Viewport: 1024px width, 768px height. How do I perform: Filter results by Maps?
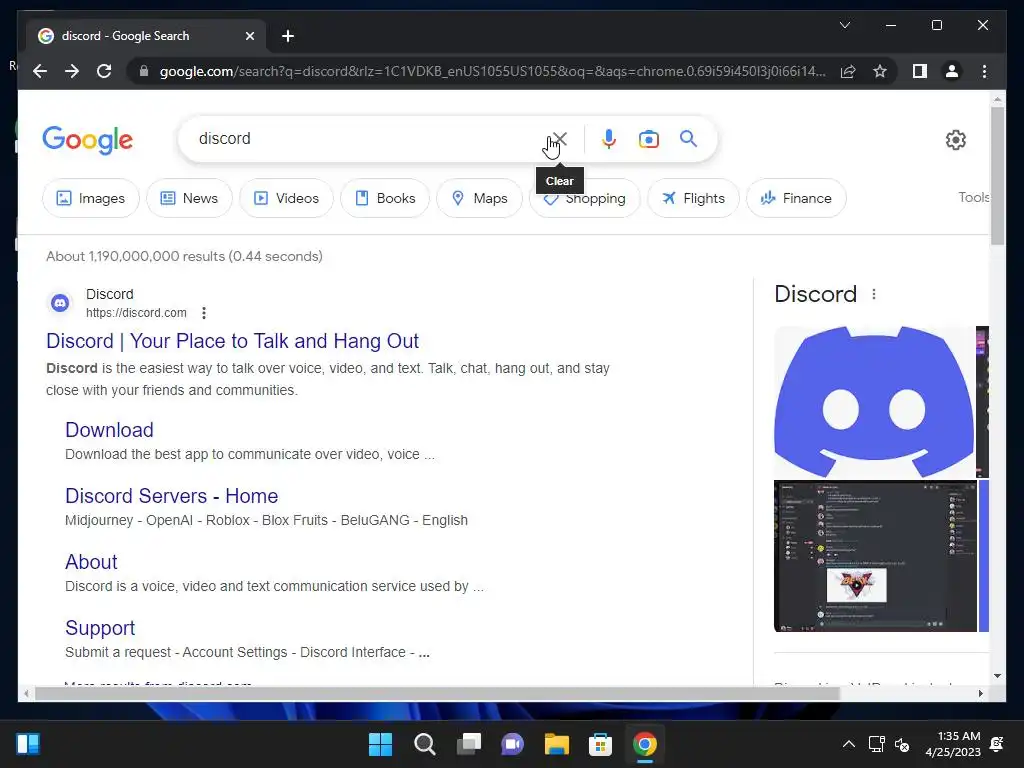point(479,198)
